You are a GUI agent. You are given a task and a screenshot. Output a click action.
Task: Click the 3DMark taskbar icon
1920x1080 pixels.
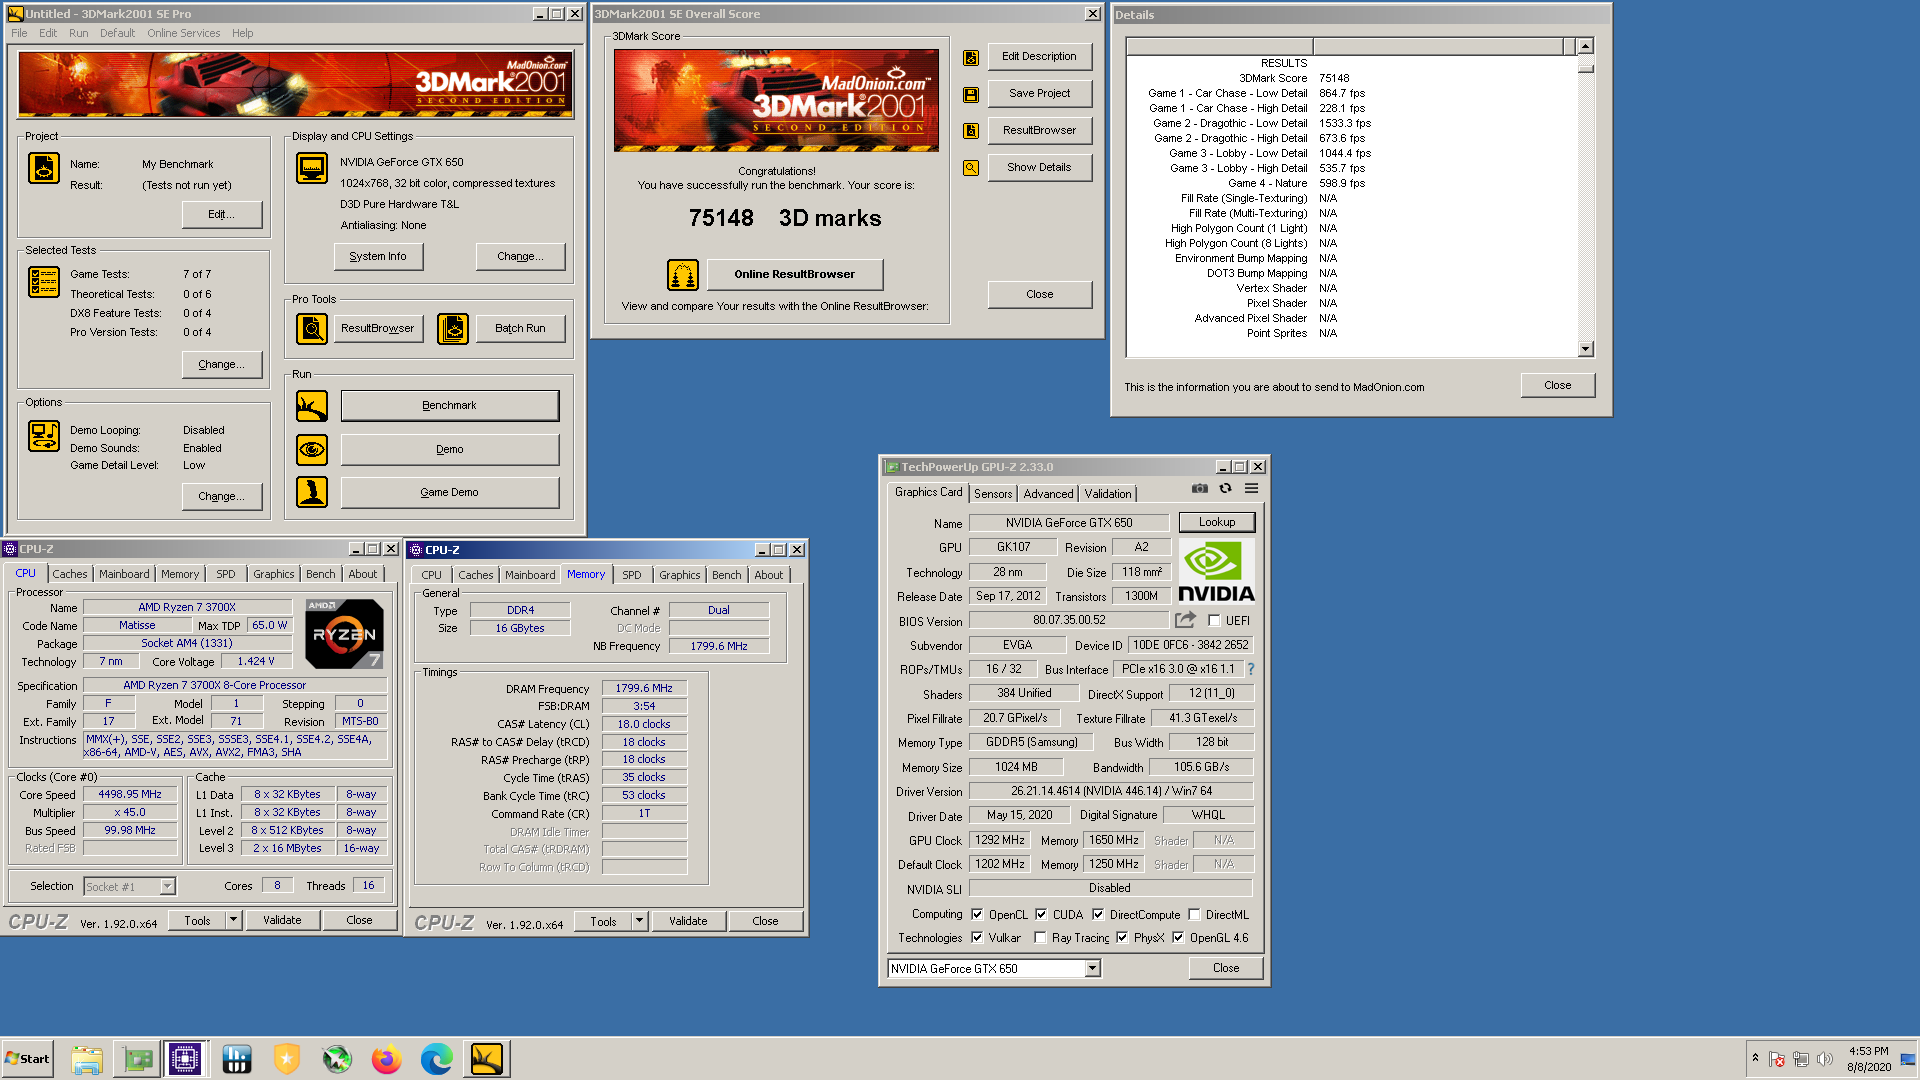487,1059
